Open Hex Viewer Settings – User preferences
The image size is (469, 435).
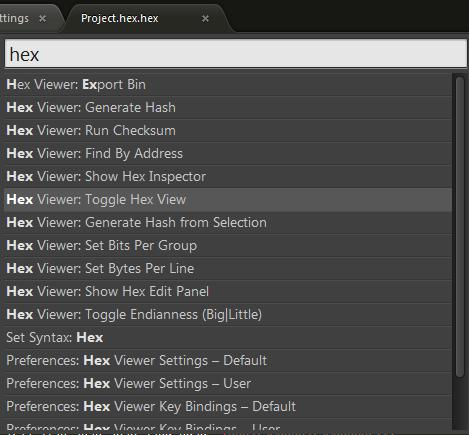point(228,384)
